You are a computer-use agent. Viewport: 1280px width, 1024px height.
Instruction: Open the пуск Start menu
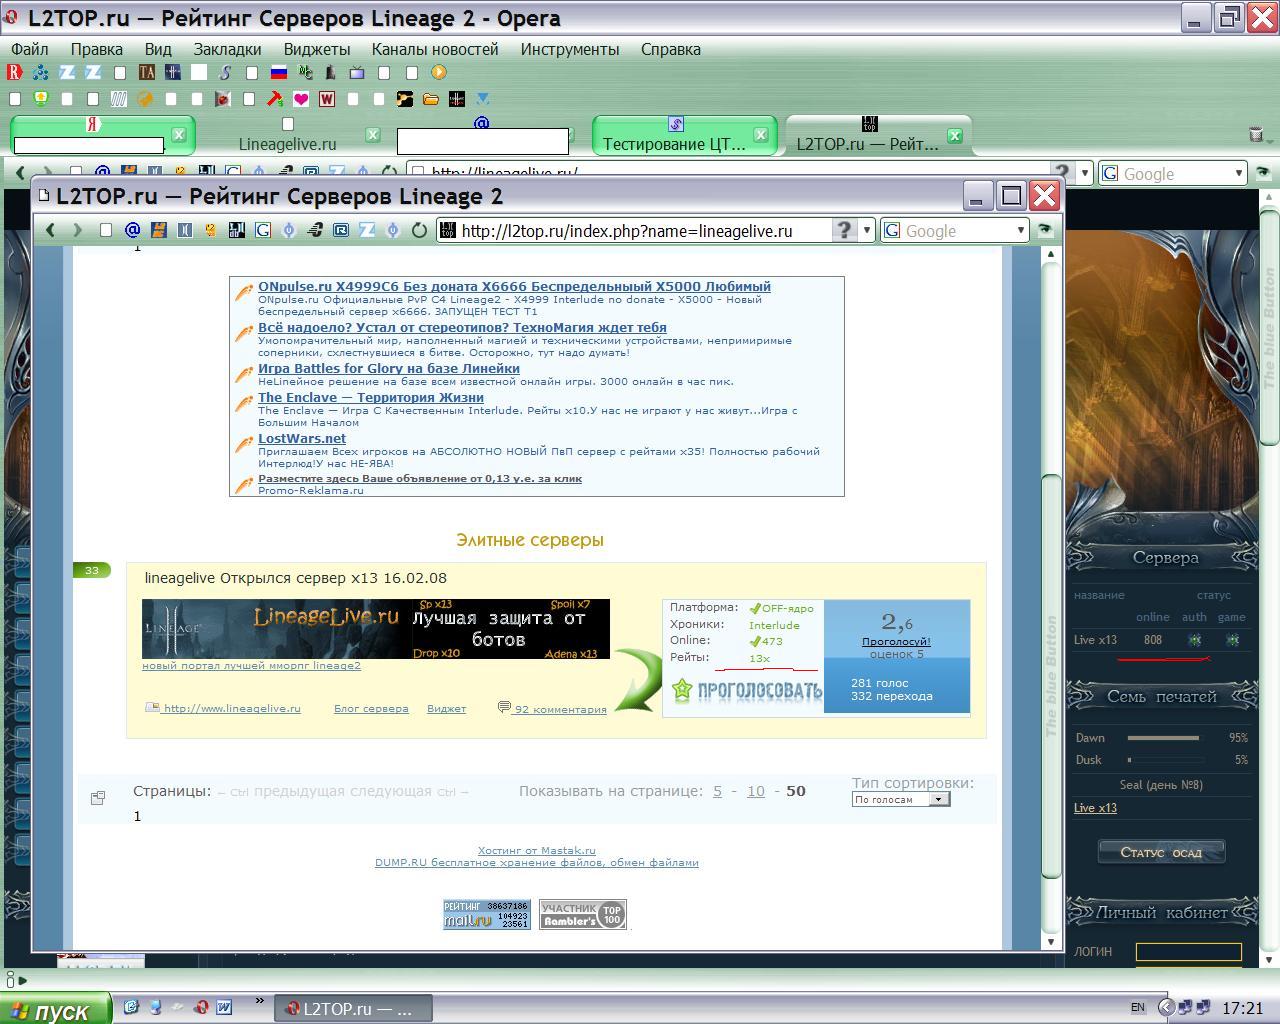pyautogui.click(x=56, y=1009)
